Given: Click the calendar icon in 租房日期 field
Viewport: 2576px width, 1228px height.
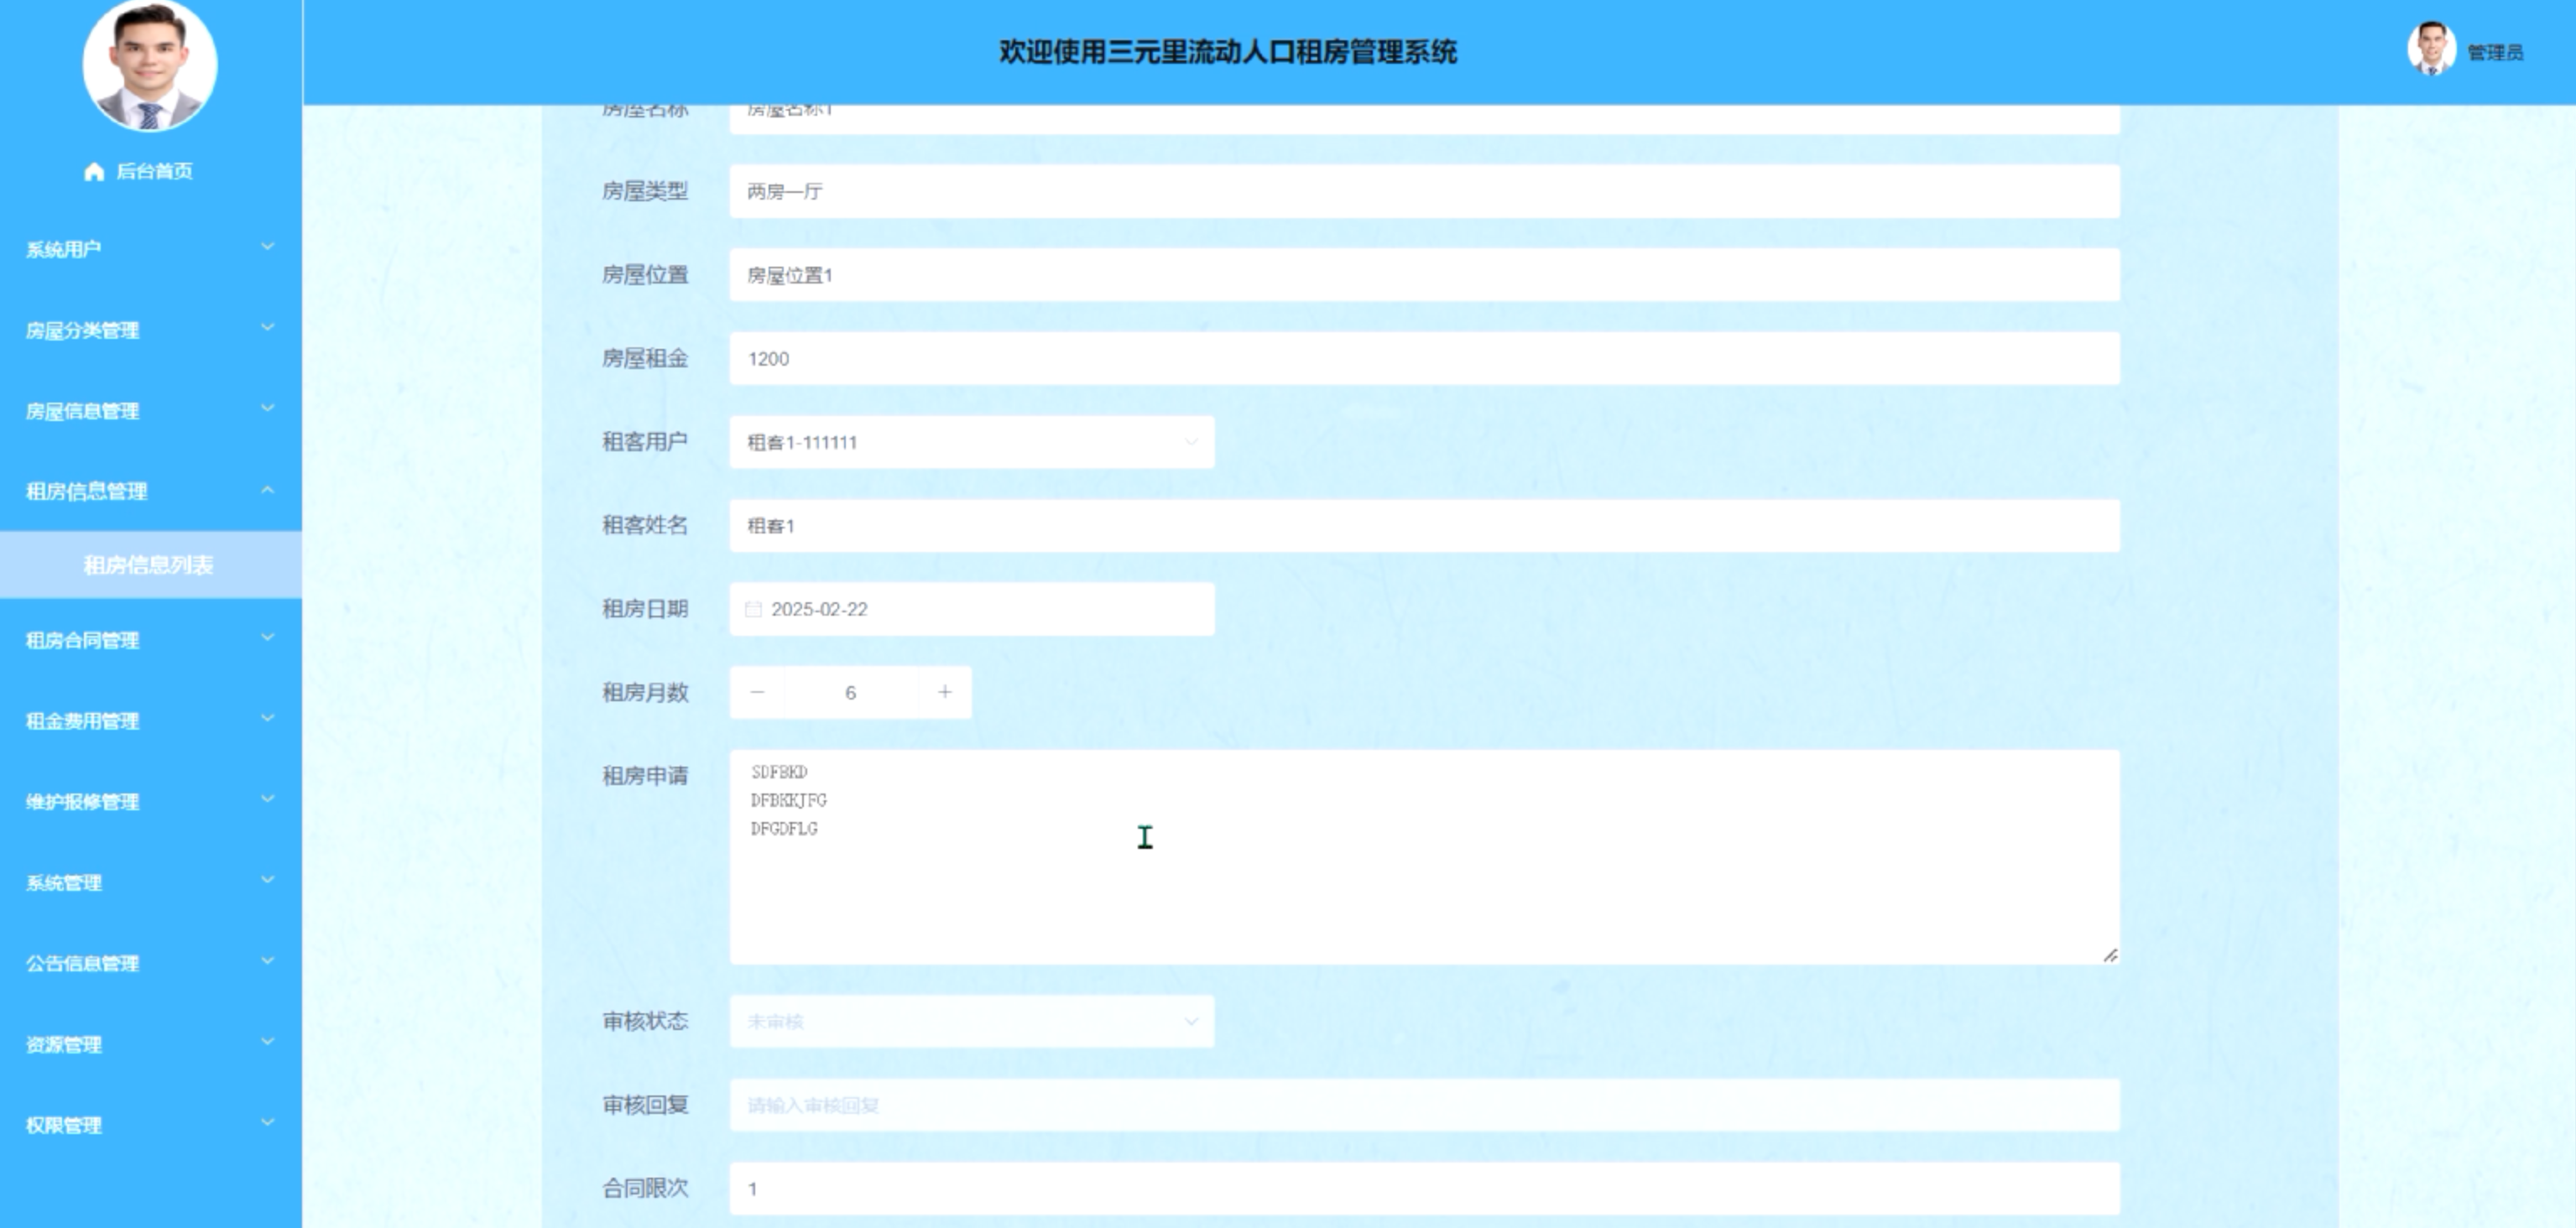Looking at the screenshot, I should point(754,609).
